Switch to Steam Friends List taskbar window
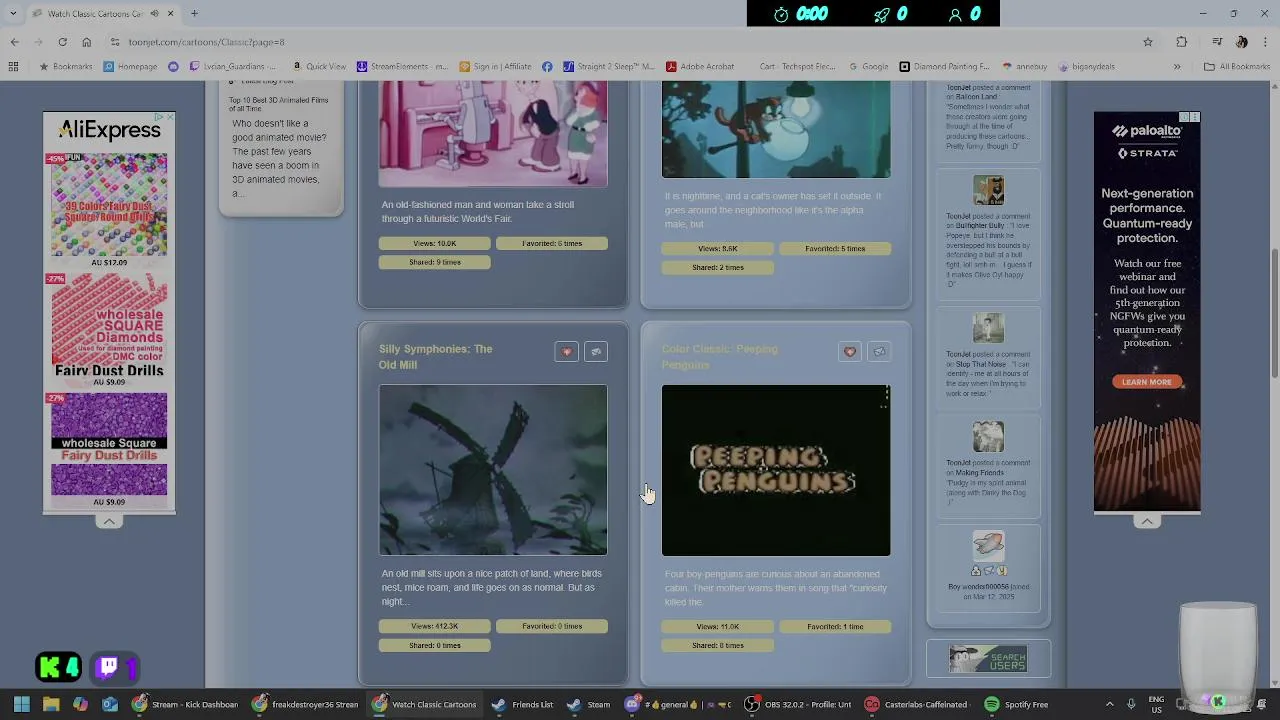This screenshot has width=1280, height=720. [x=523, y=704]
